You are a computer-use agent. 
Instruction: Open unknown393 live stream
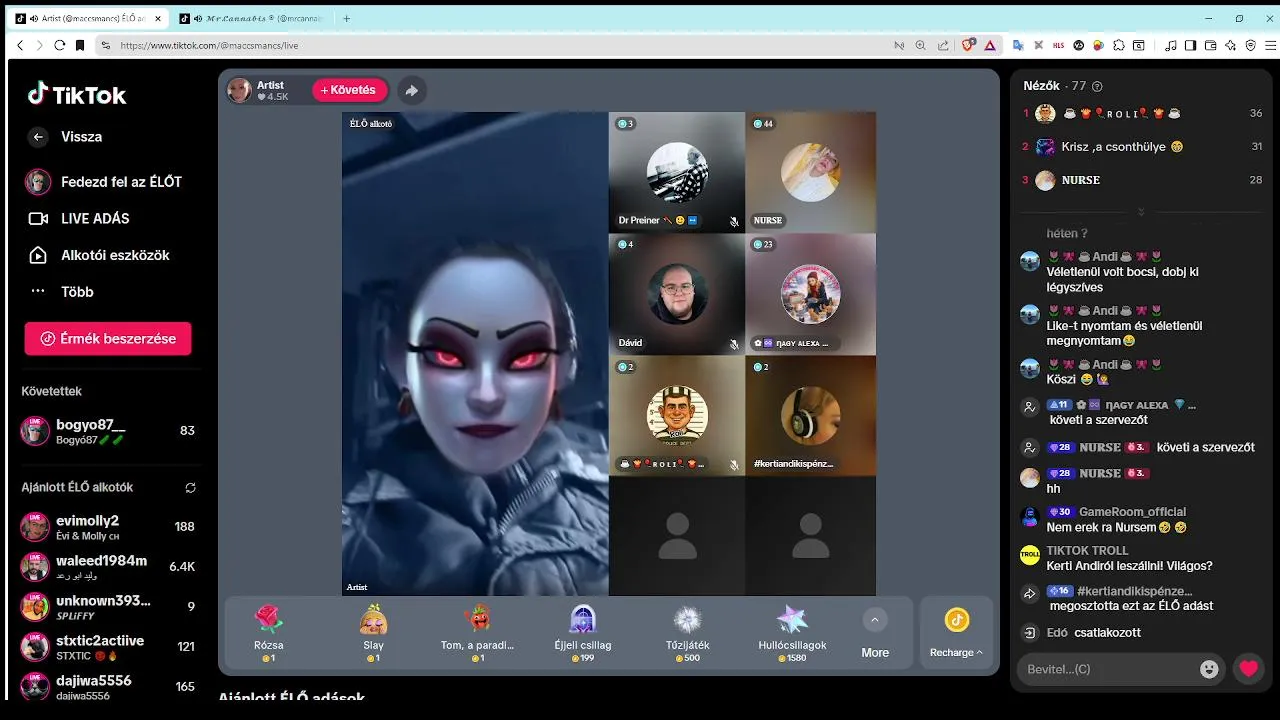click(108, 607)
